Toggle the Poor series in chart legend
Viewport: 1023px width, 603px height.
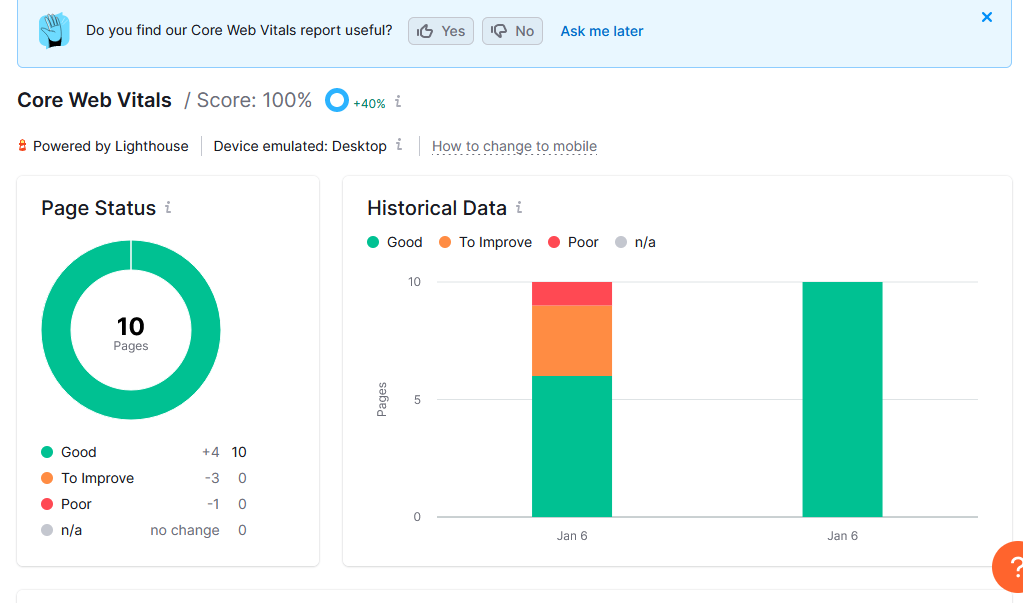click(x=573, y=242)
